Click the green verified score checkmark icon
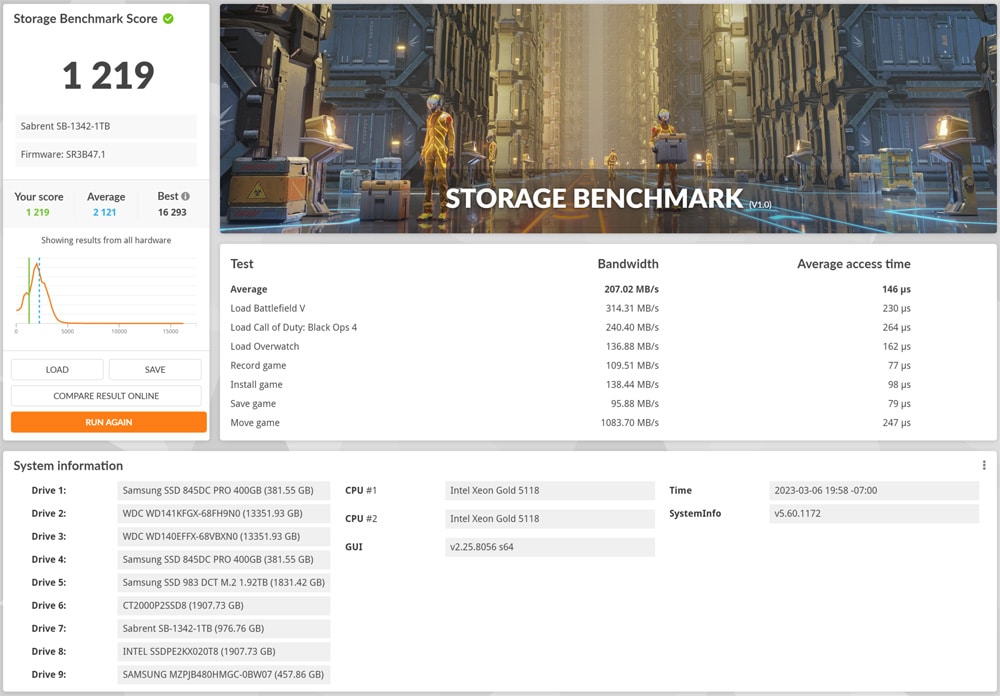1000x696 pixels. (168, 19)
